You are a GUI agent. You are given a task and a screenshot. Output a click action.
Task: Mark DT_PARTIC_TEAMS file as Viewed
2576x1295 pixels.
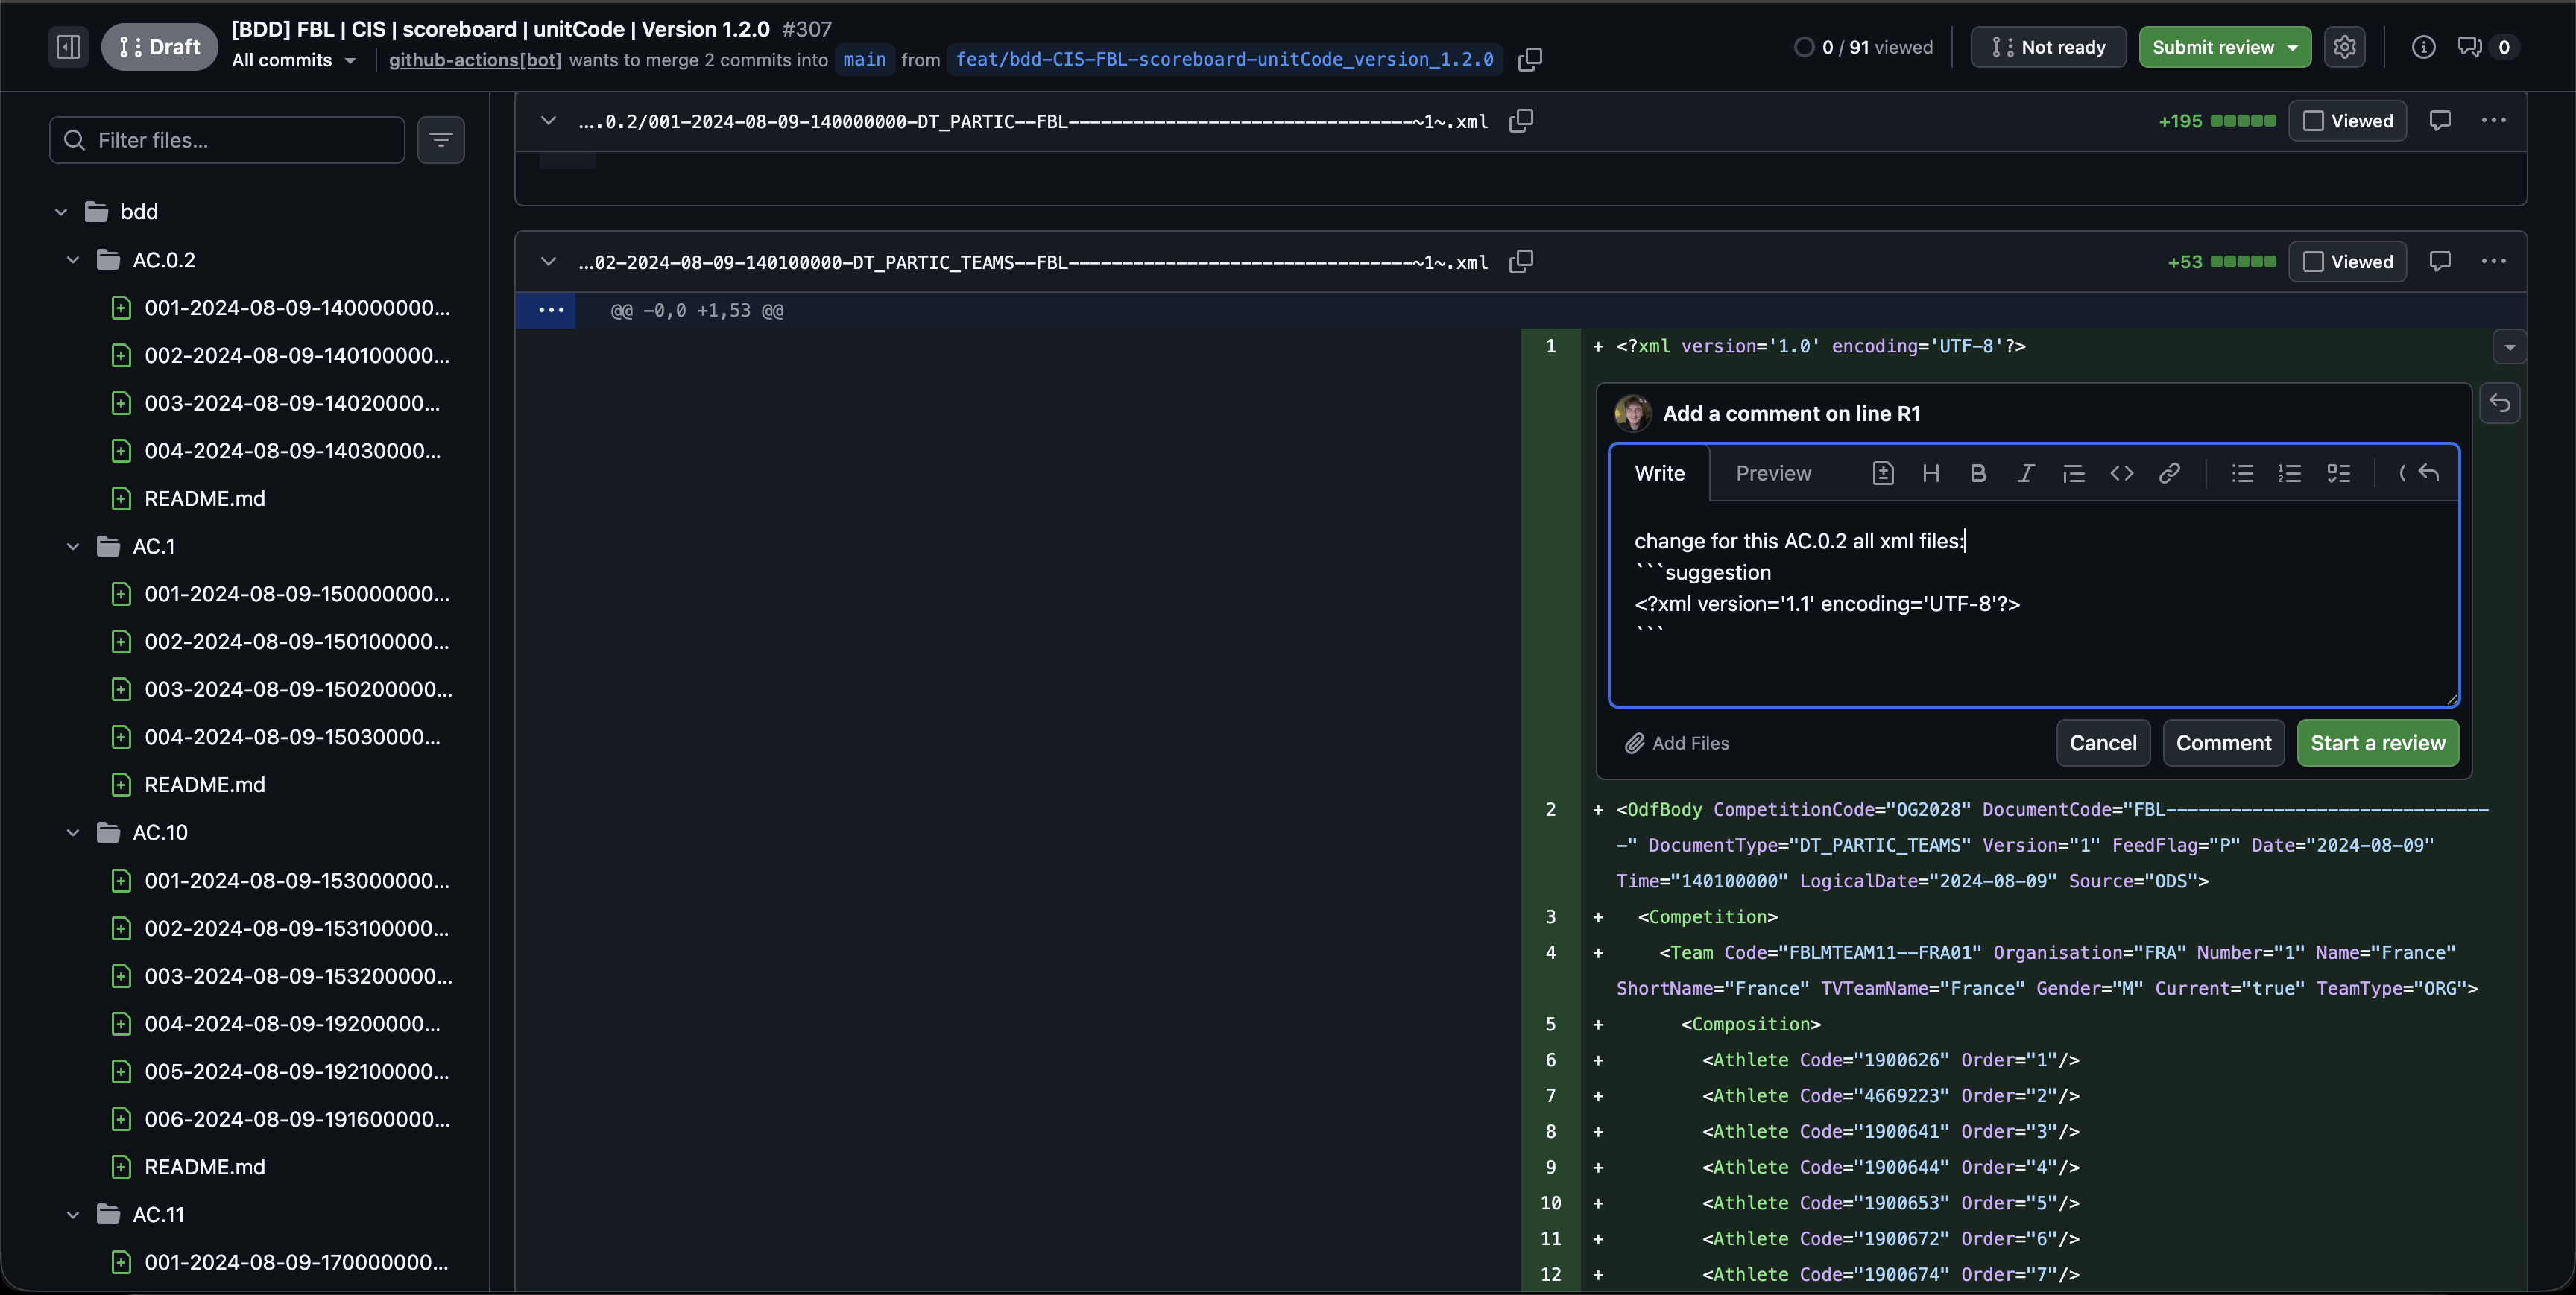coord(2347,262)
